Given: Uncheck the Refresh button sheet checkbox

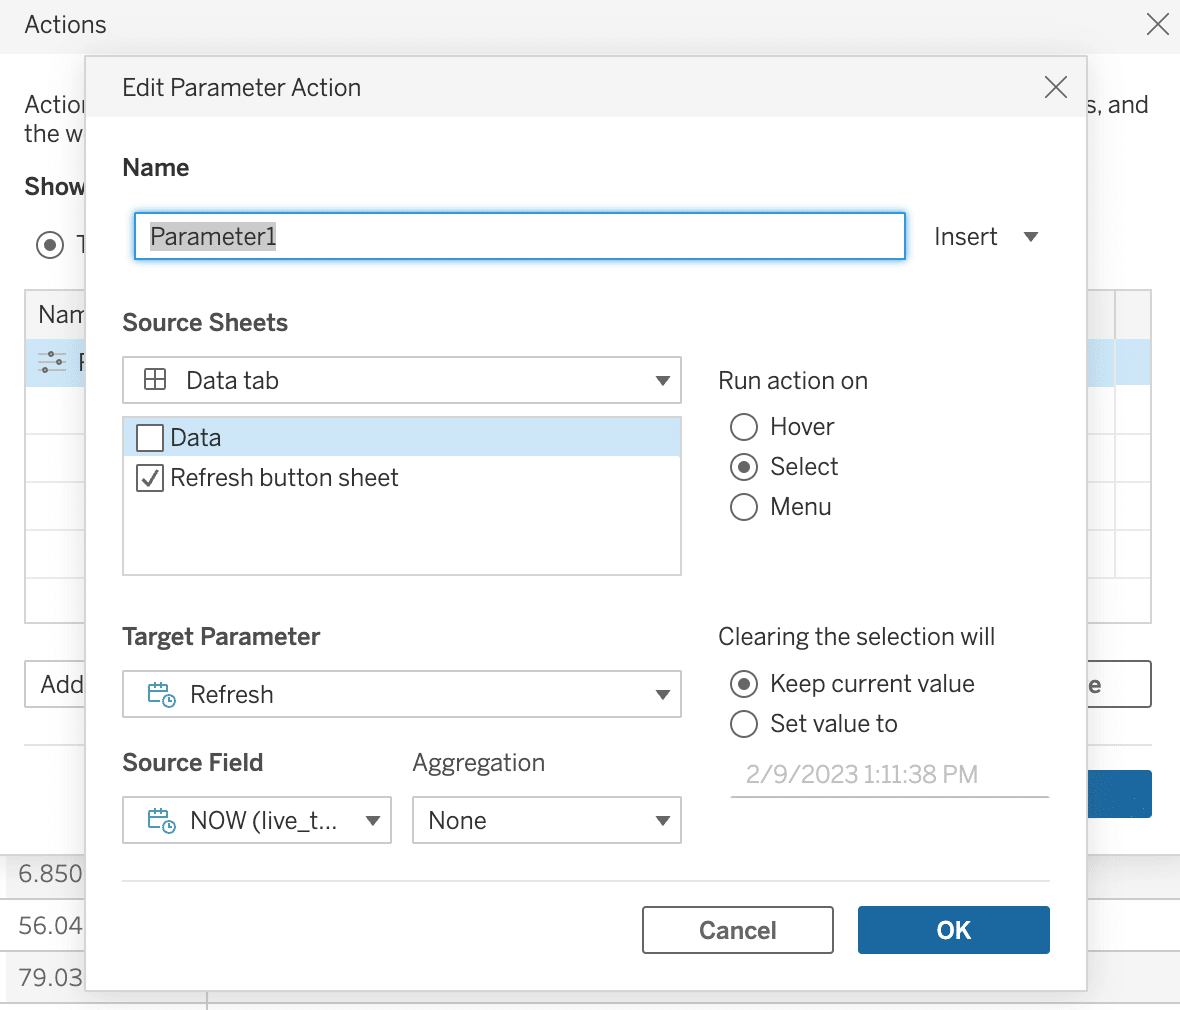Looking at the screenshot, I should 149,477.
